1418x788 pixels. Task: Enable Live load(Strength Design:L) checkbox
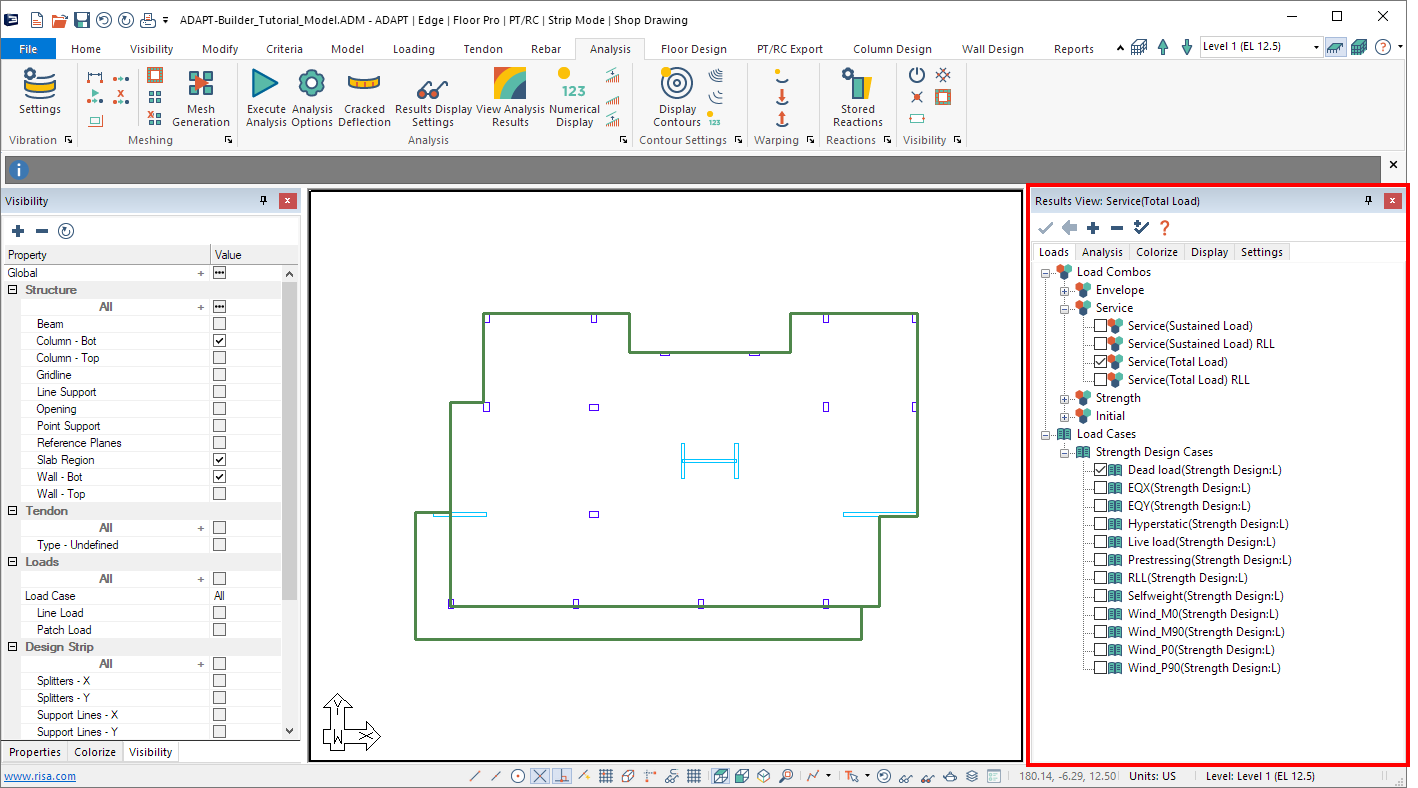tap(1100, 542)
